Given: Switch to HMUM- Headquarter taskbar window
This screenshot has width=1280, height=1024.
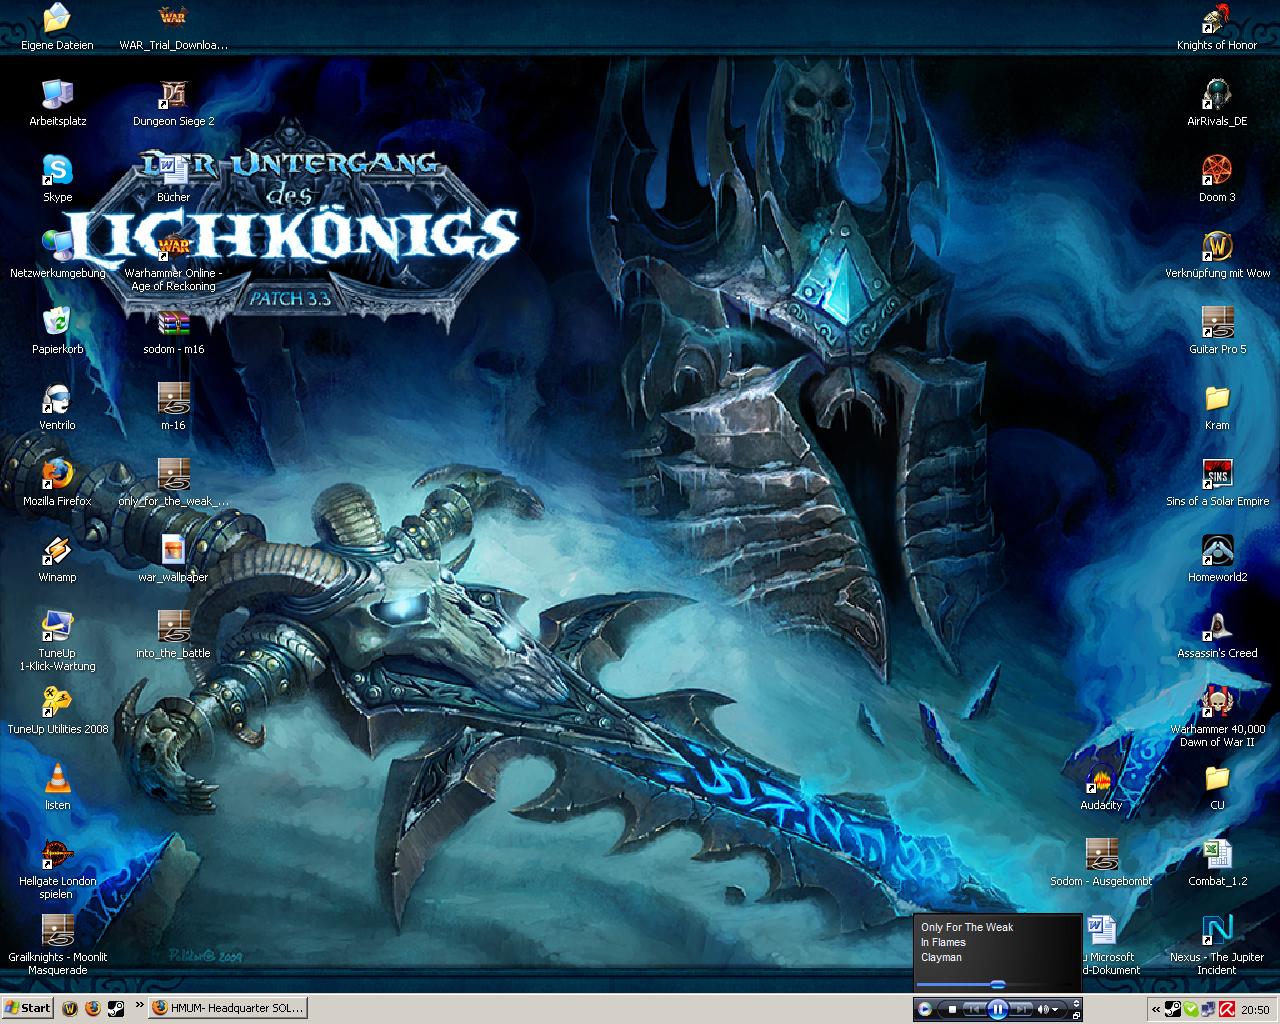Looking at the screenshot, I should (x=227, y=1008).
